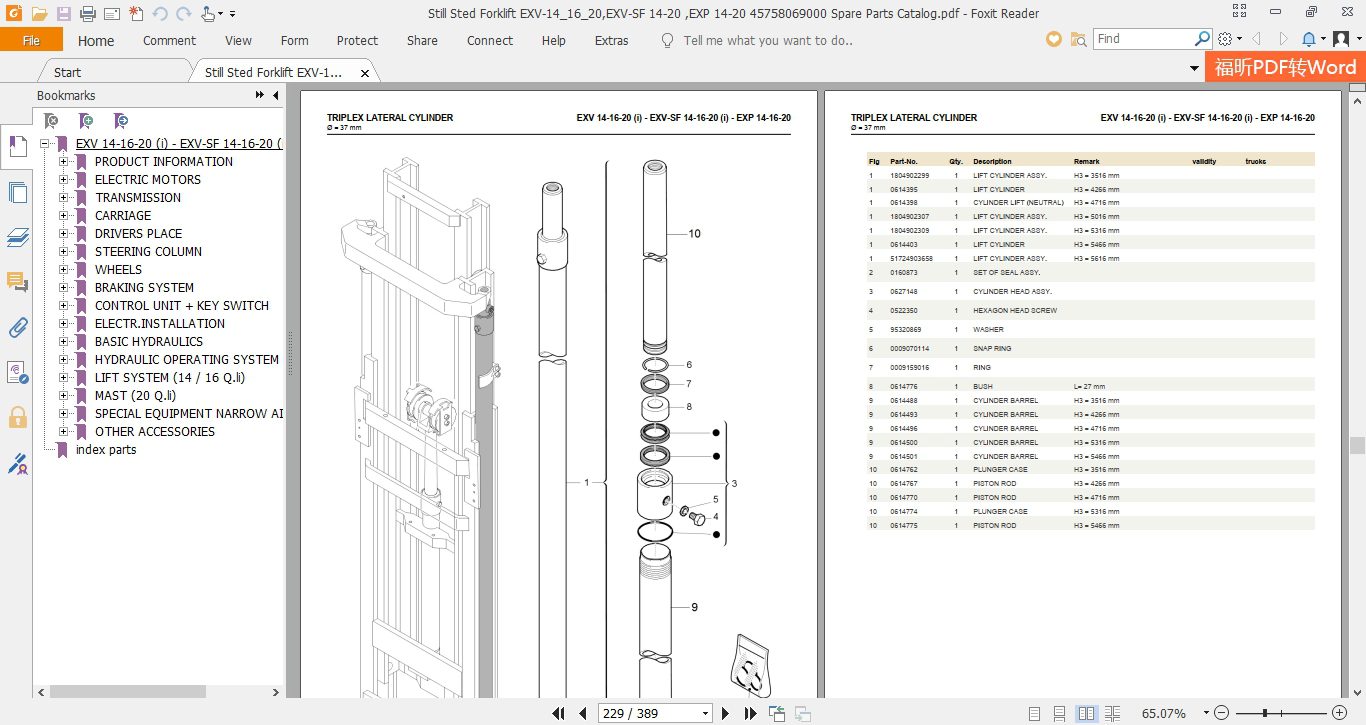Click the Save icon in quick access toolbar
This screenshot has width=1366, height=725.
point(64,14)
